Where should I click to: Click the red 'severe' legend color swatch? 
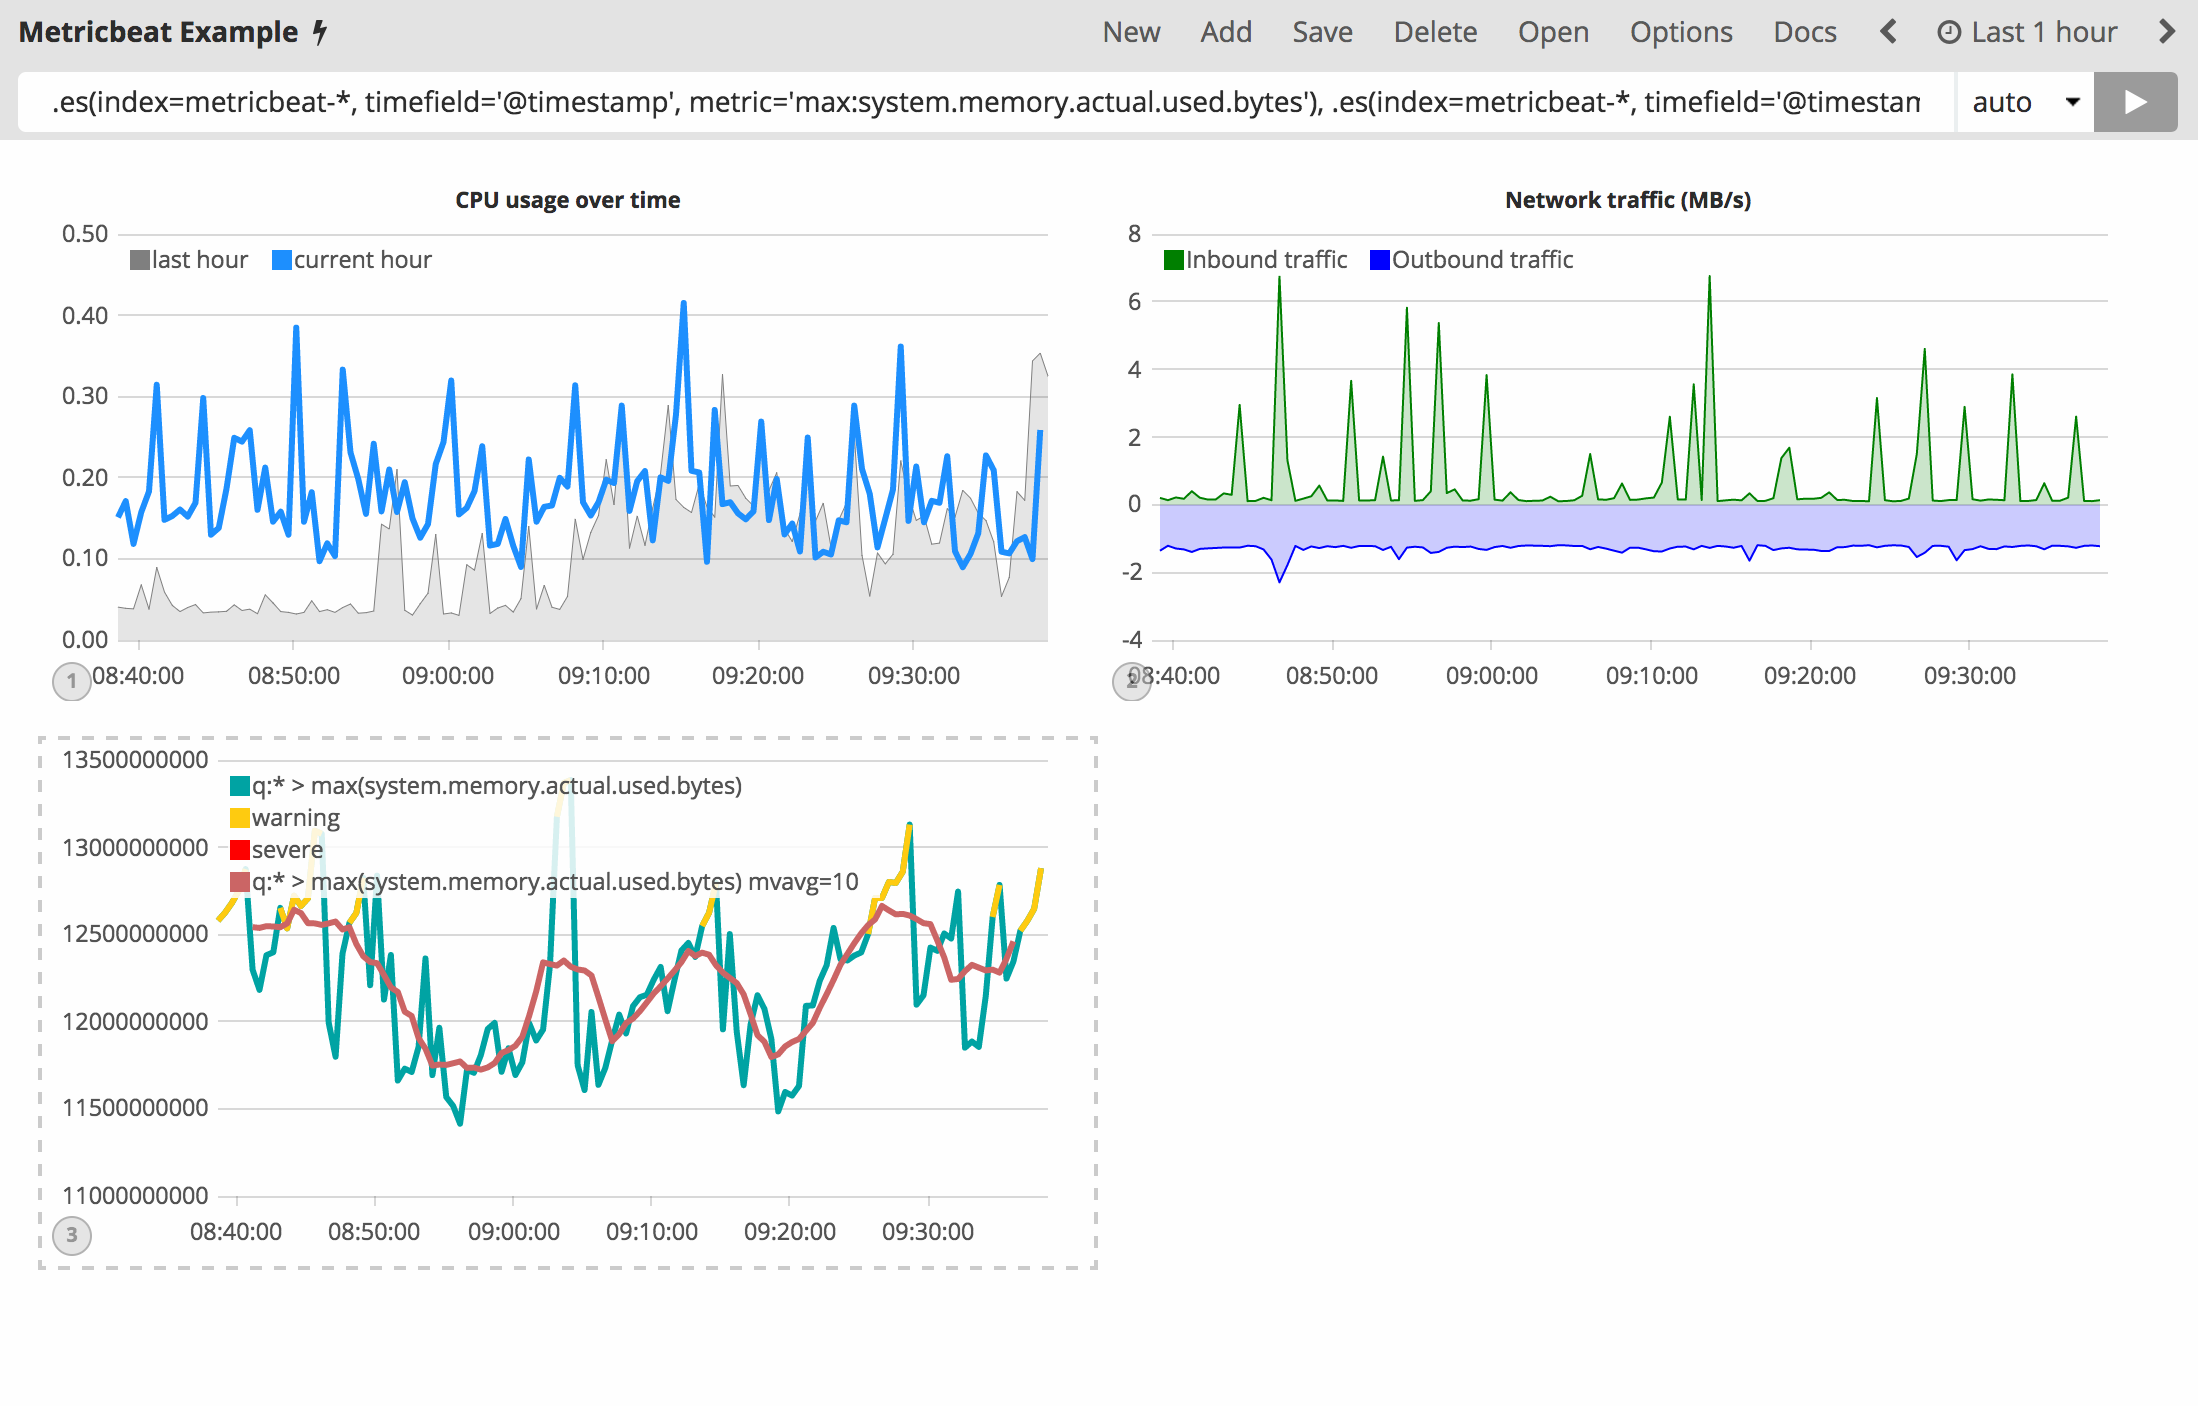pyautogui.click(x=240, y=850)
